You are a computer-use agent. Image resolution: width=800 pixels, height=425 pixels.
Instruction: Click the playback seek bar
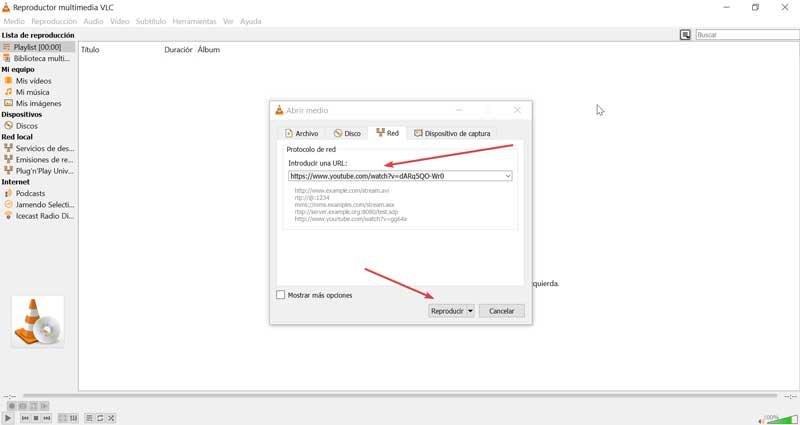tap(399, 395)
